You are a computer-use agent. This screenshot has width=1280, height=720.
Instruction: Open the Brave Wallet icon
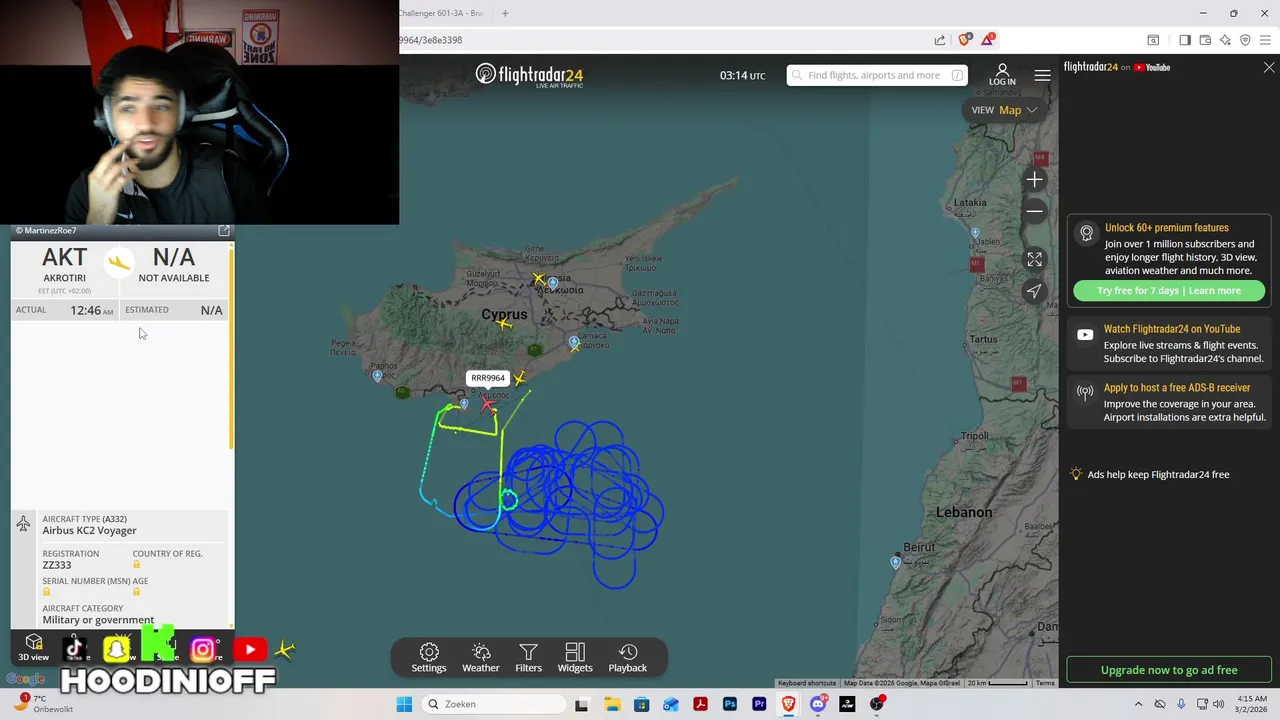coord(1205,40)
